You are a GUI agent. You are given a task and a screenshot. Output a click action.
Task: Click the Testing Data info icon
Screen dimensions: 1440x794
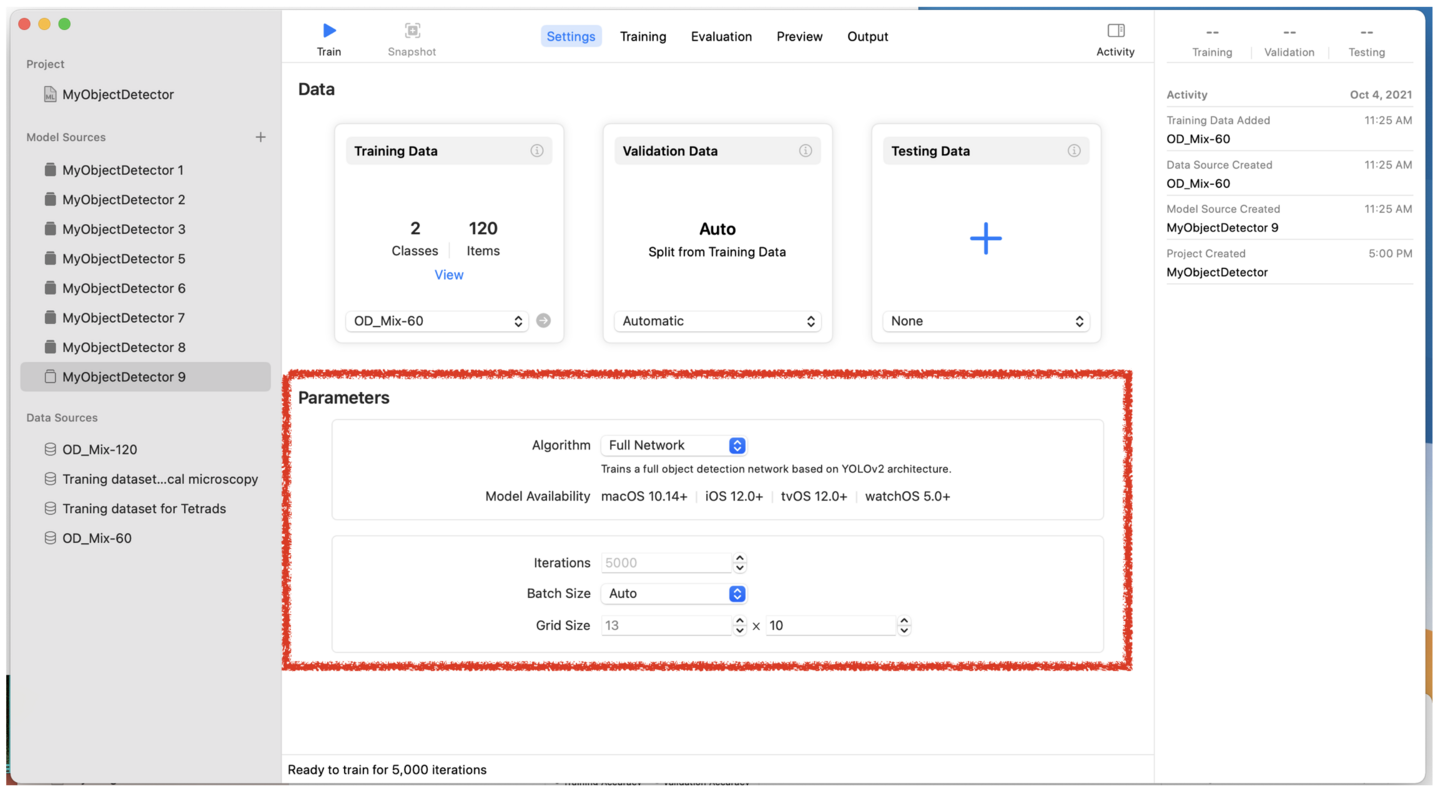coord(1073,151)
